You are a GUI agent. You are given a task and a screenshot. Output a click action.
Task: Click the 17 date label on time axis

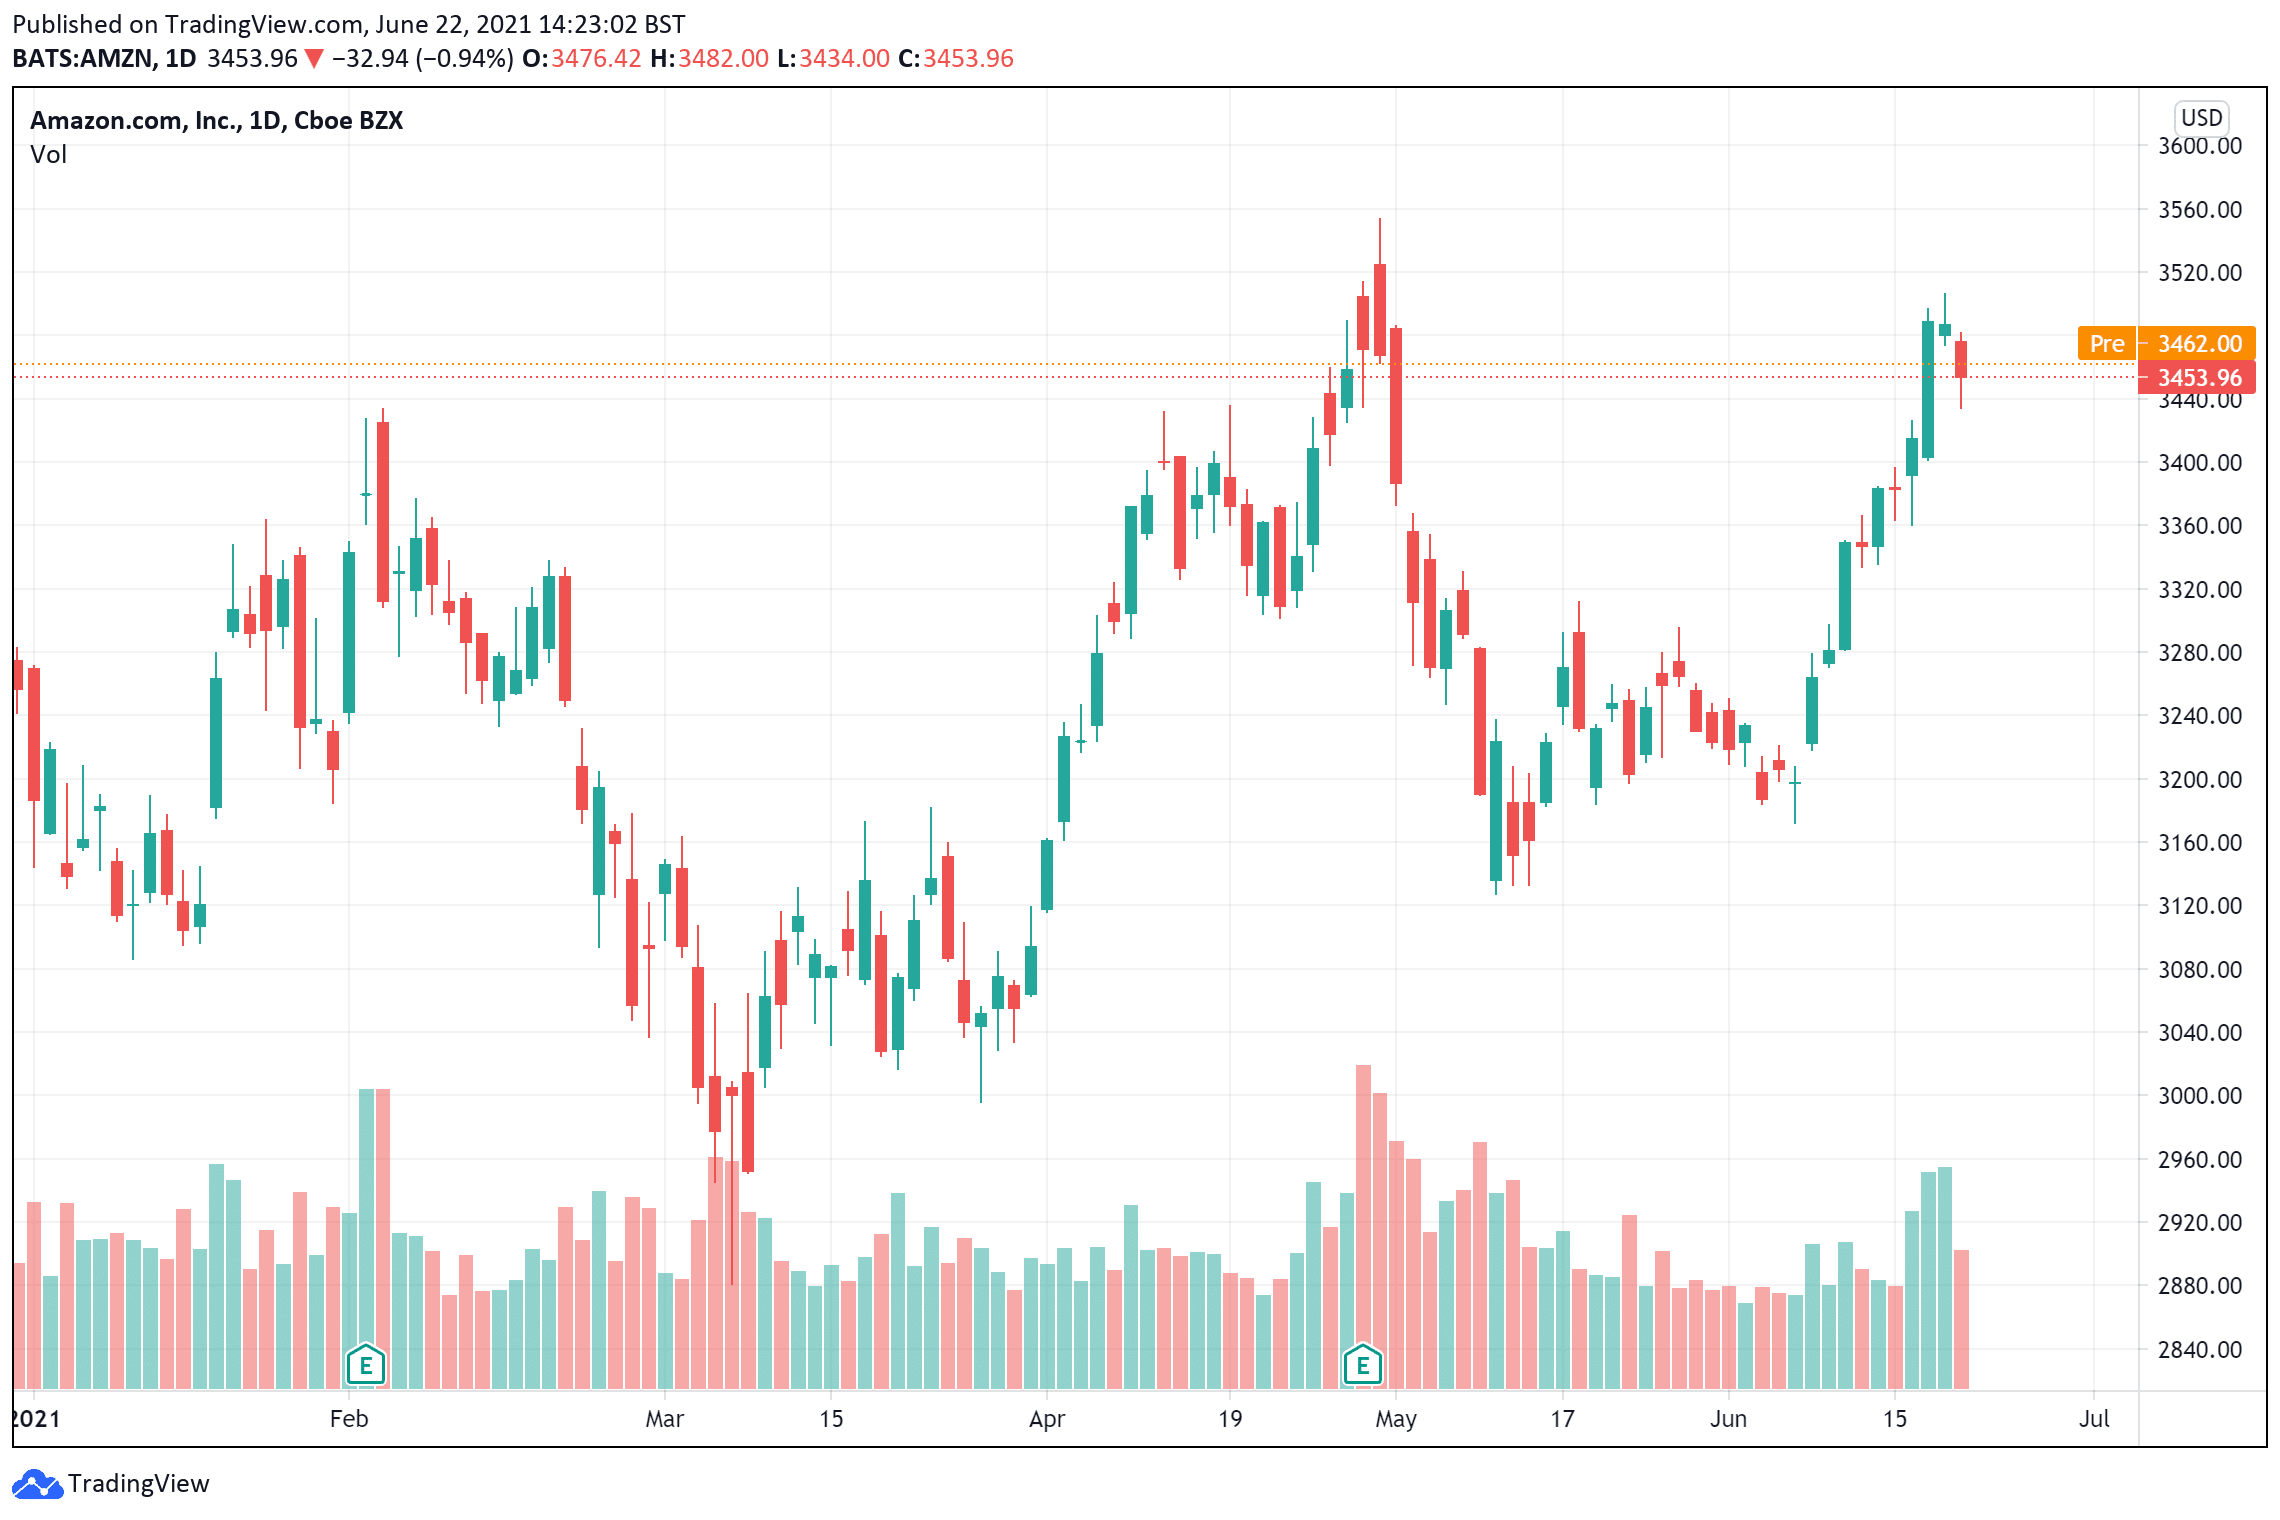click(x=1562, y=1419)
